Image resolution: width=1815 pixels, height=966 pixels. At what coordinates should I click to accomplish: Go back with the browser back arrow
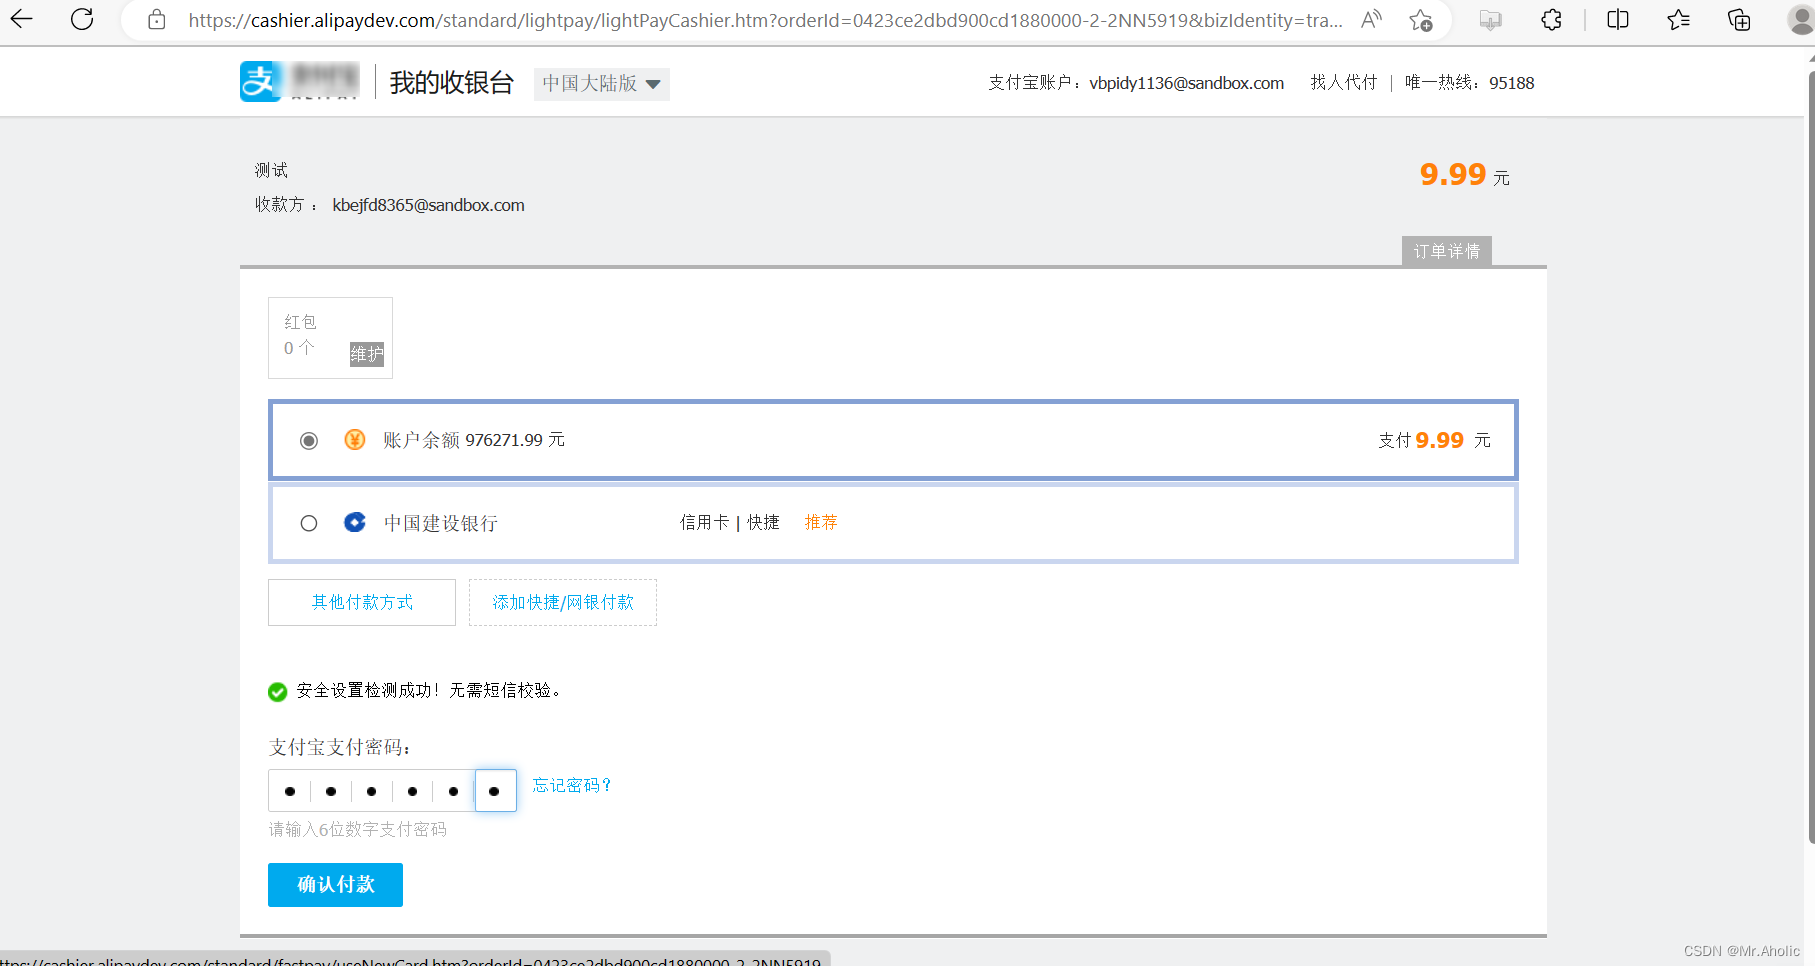click(21, 19)
